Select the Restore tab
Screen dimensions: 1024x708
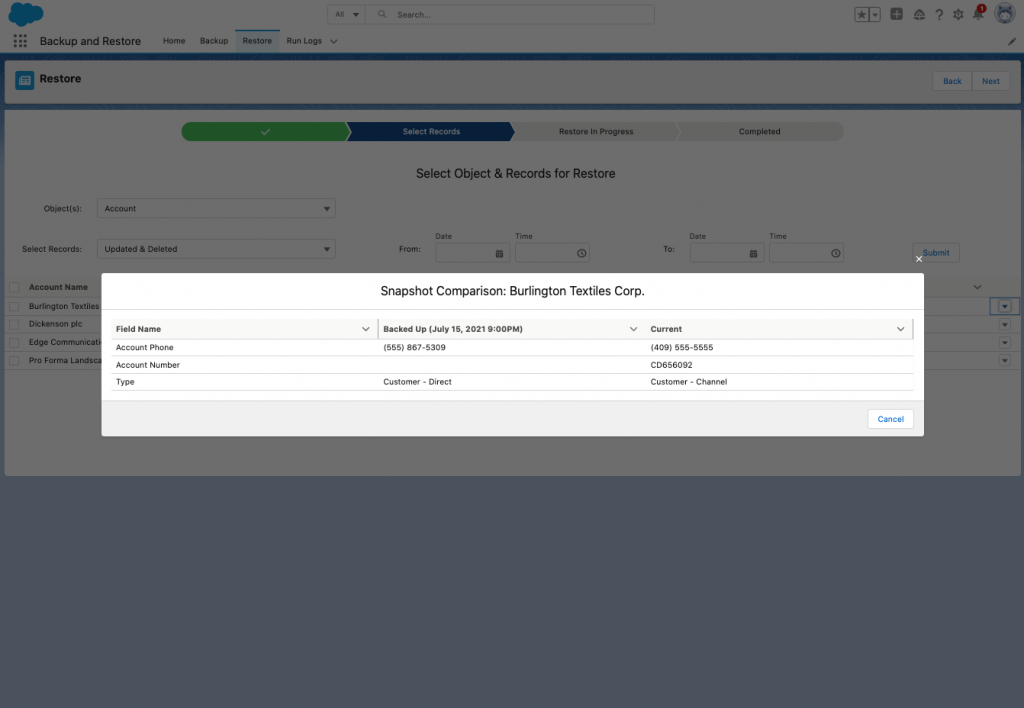[x=257, y=40]
